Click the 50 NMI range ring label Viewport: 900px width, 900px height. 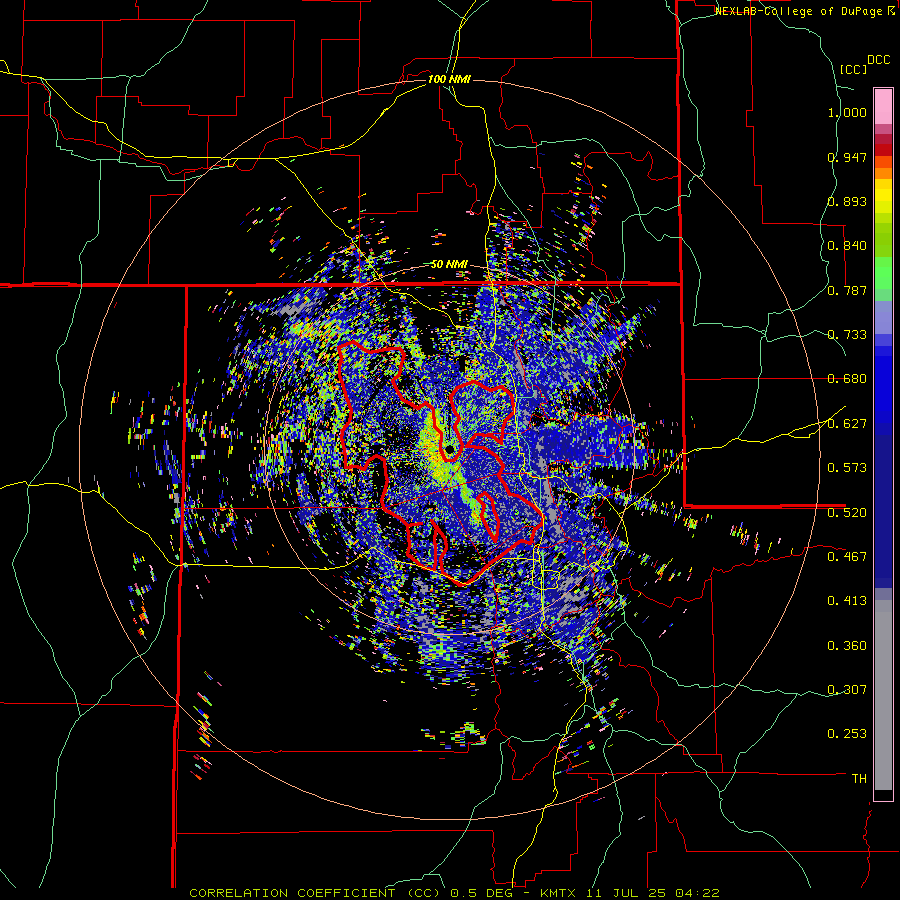coord(449,264)
